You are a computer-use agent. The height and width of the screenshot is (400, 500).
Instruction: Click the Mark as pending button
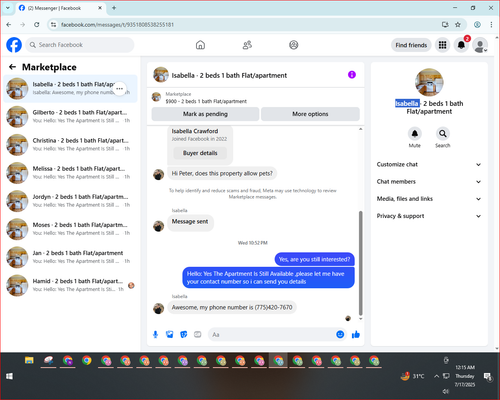205,114
